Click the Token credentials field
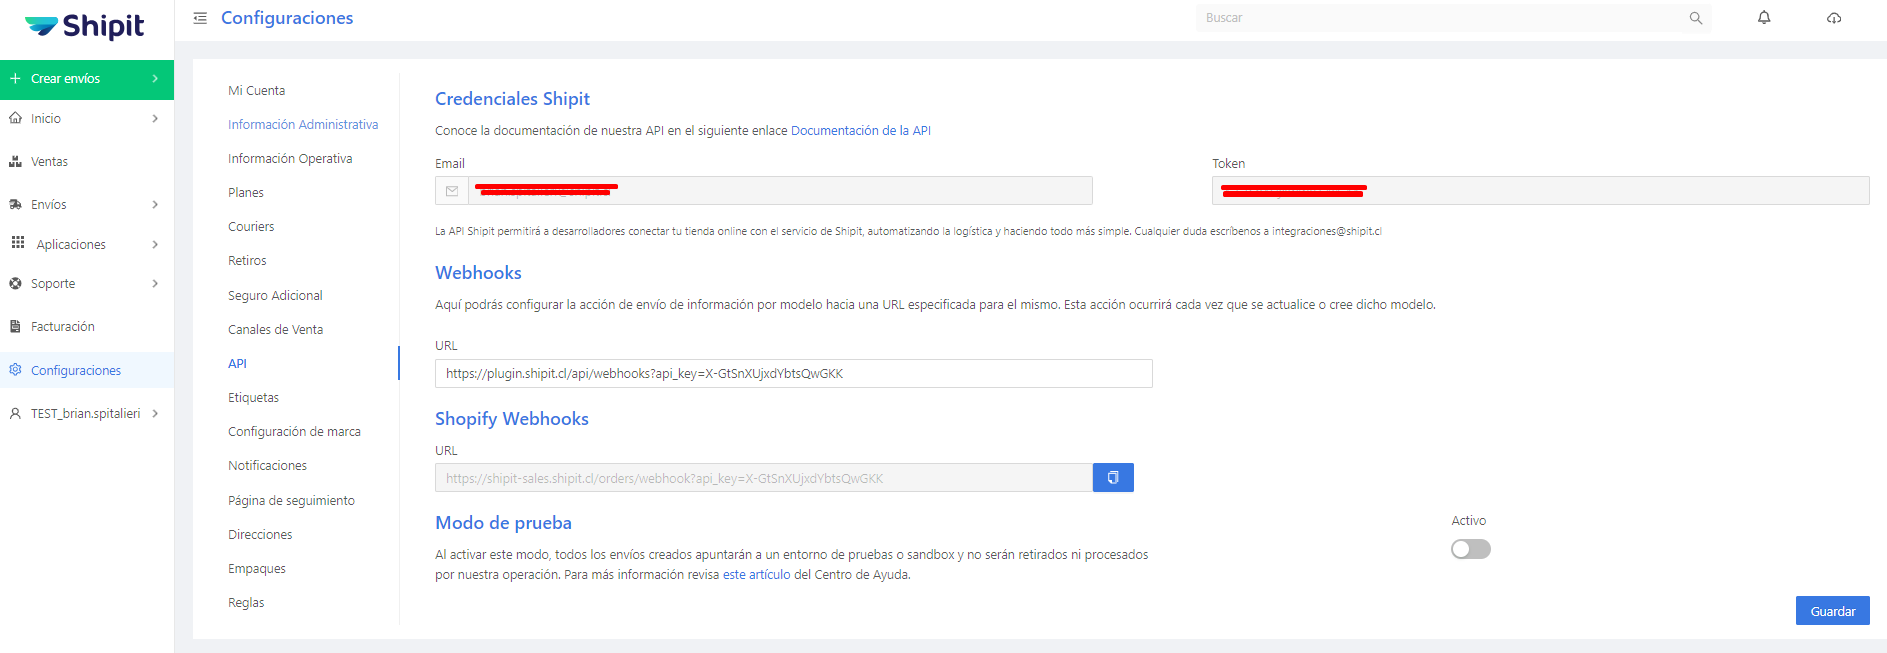 pyautogui.click(x=1541, y=191)
